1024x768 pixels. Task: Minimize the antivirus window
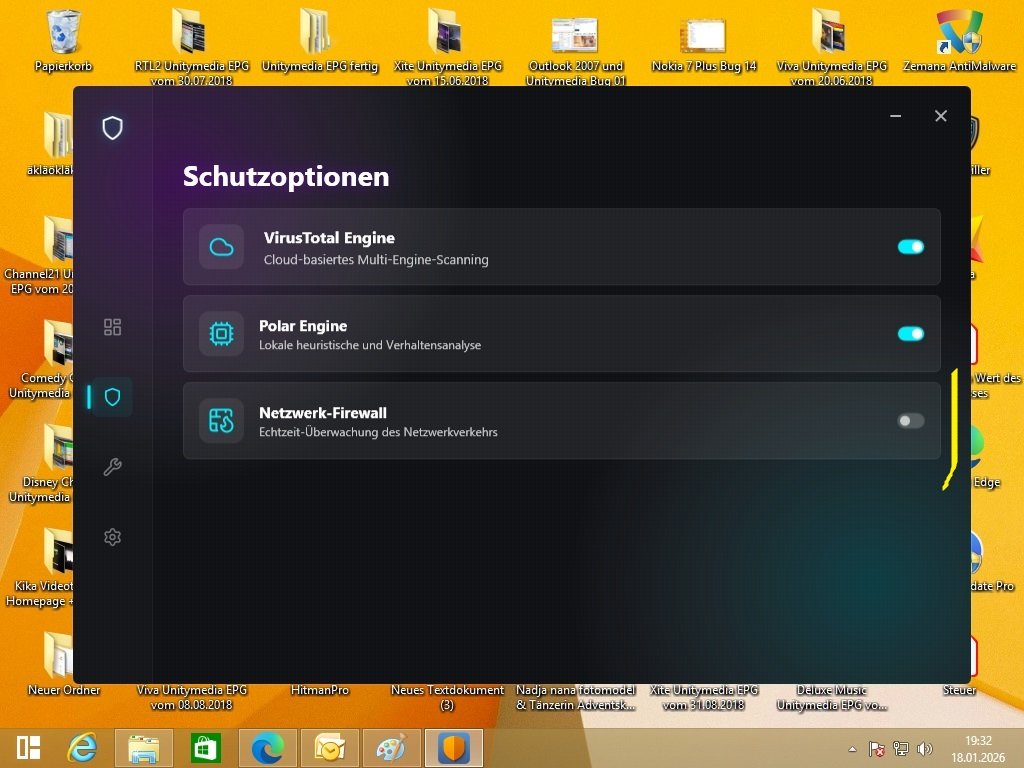(895, 116)
